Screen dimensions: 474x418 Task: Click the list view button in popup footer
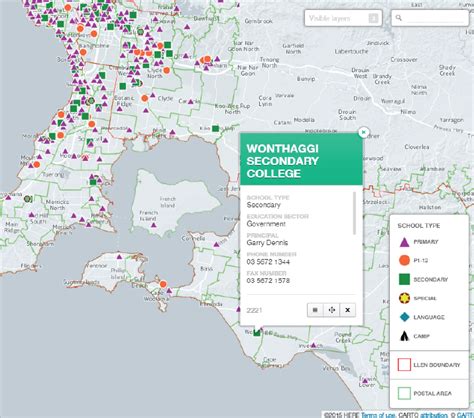tap(315, 310)
